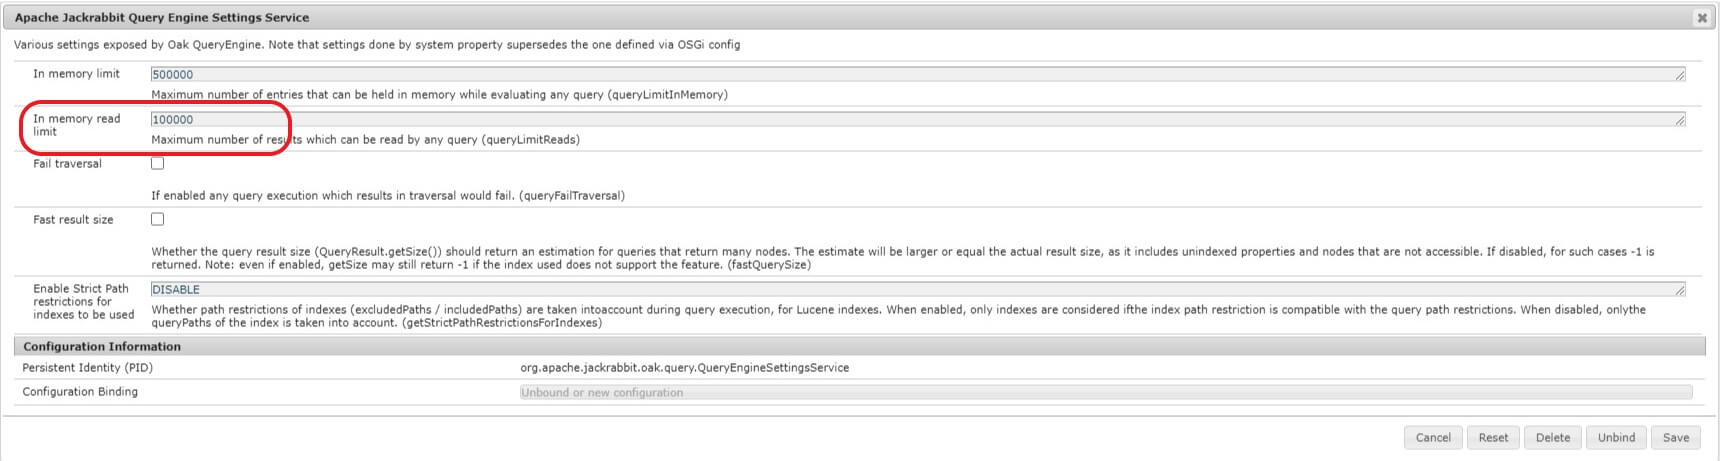Viewport: 1720px width, 461px height.
Task: Enable the Fail traversal checkbox
Action: pos(158,164)
